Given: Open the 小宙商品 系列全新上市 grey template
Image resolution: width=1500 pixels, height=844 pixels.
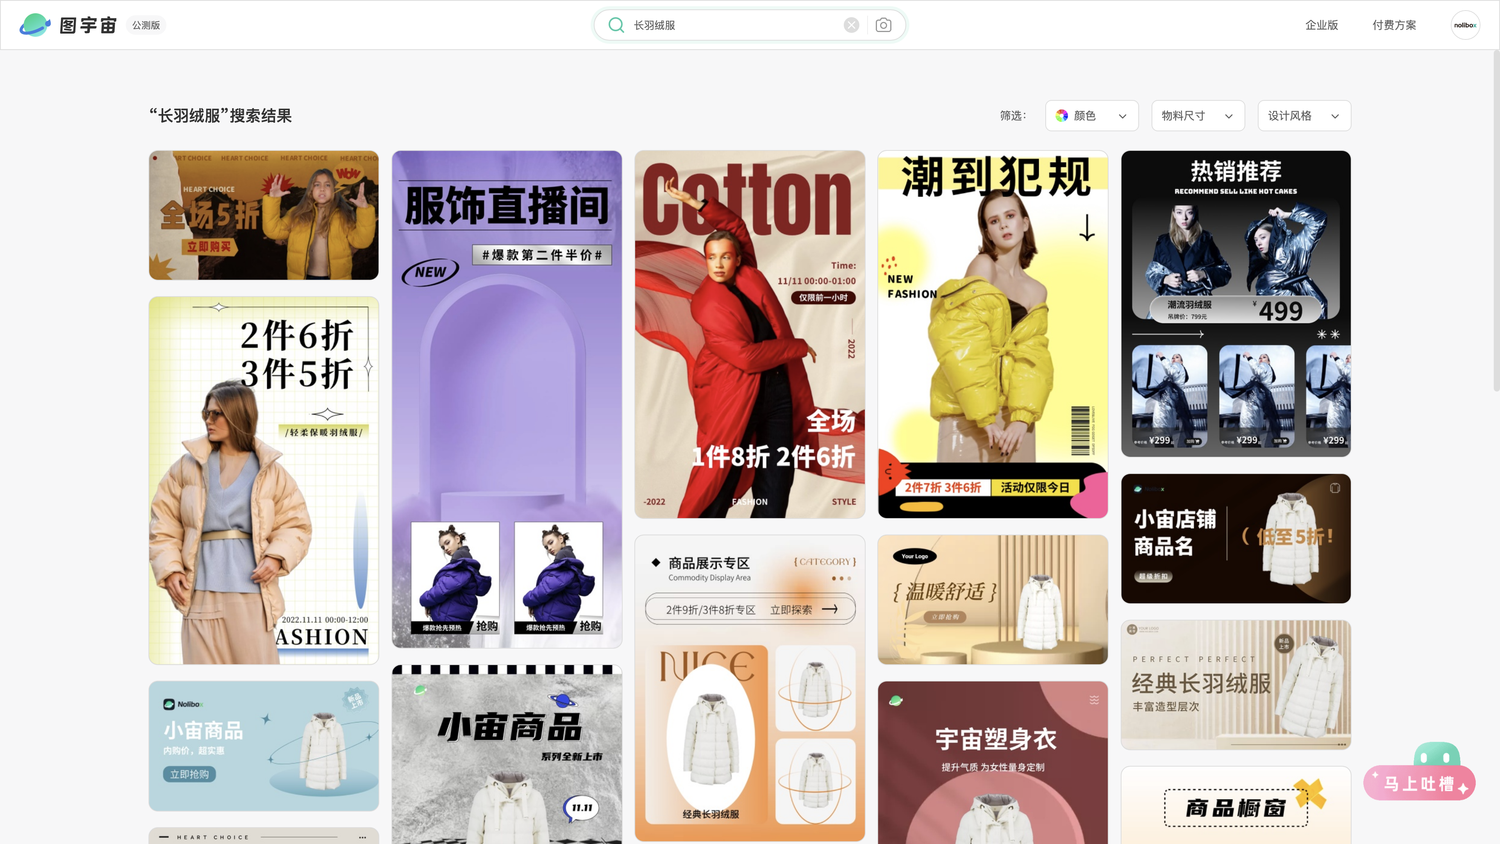Looking at the screenshot, I should 507,755.
